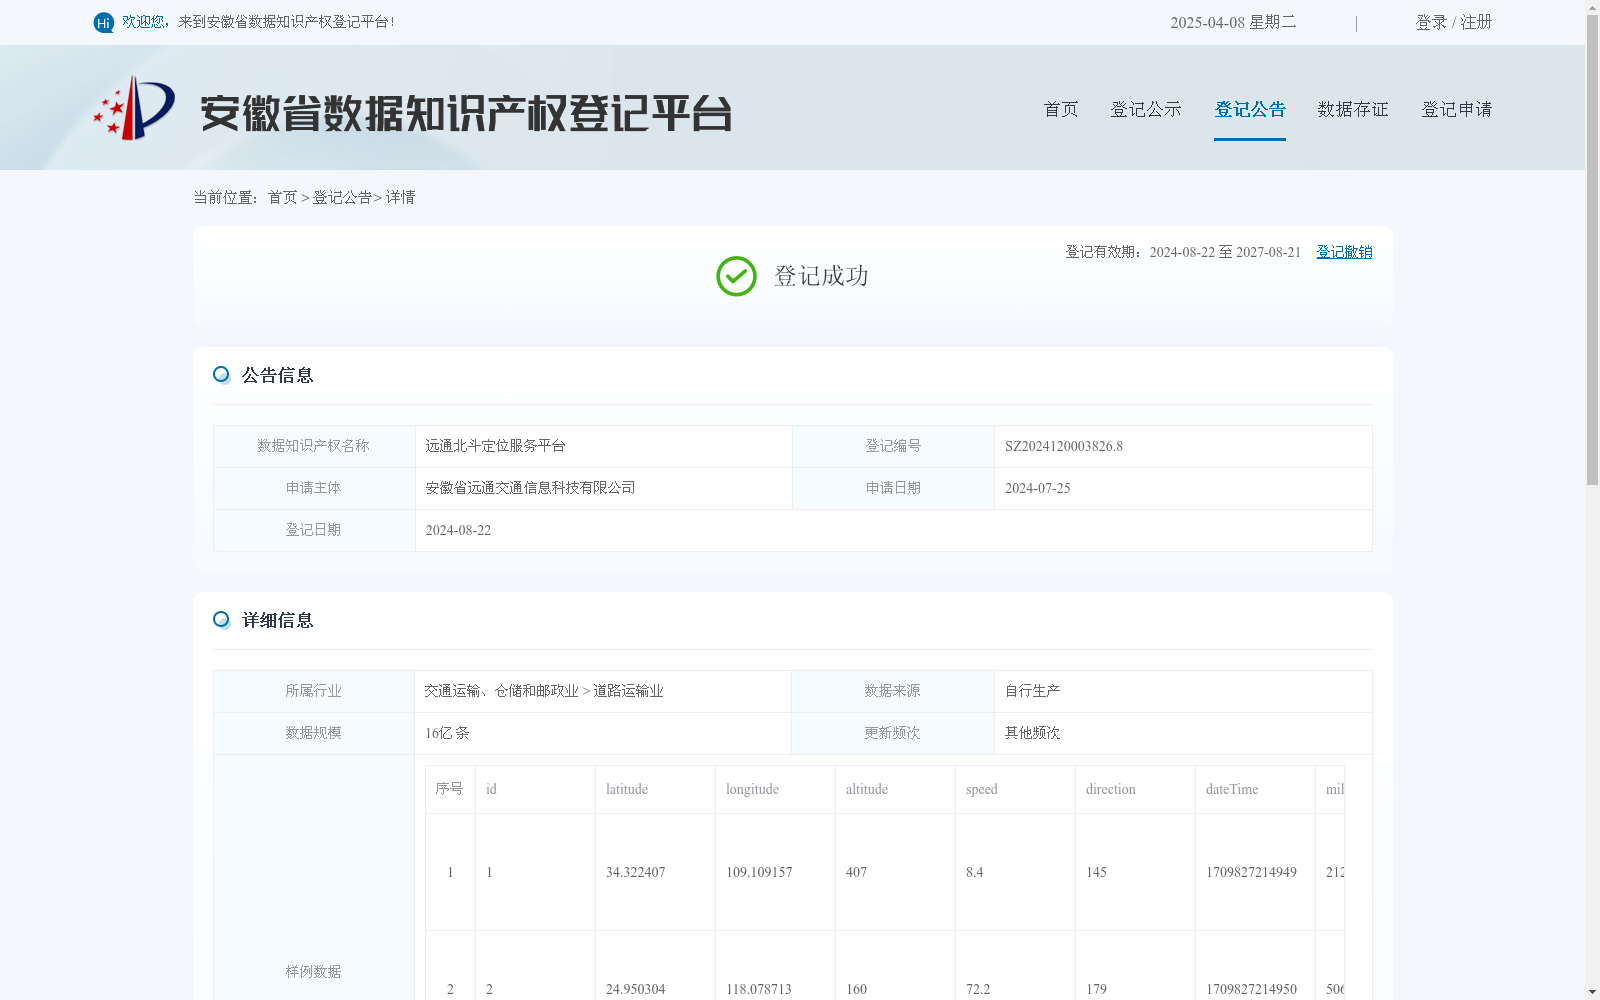Click the Hi greeting icon
The image size is (1600, 1000).
pos(104,22)
